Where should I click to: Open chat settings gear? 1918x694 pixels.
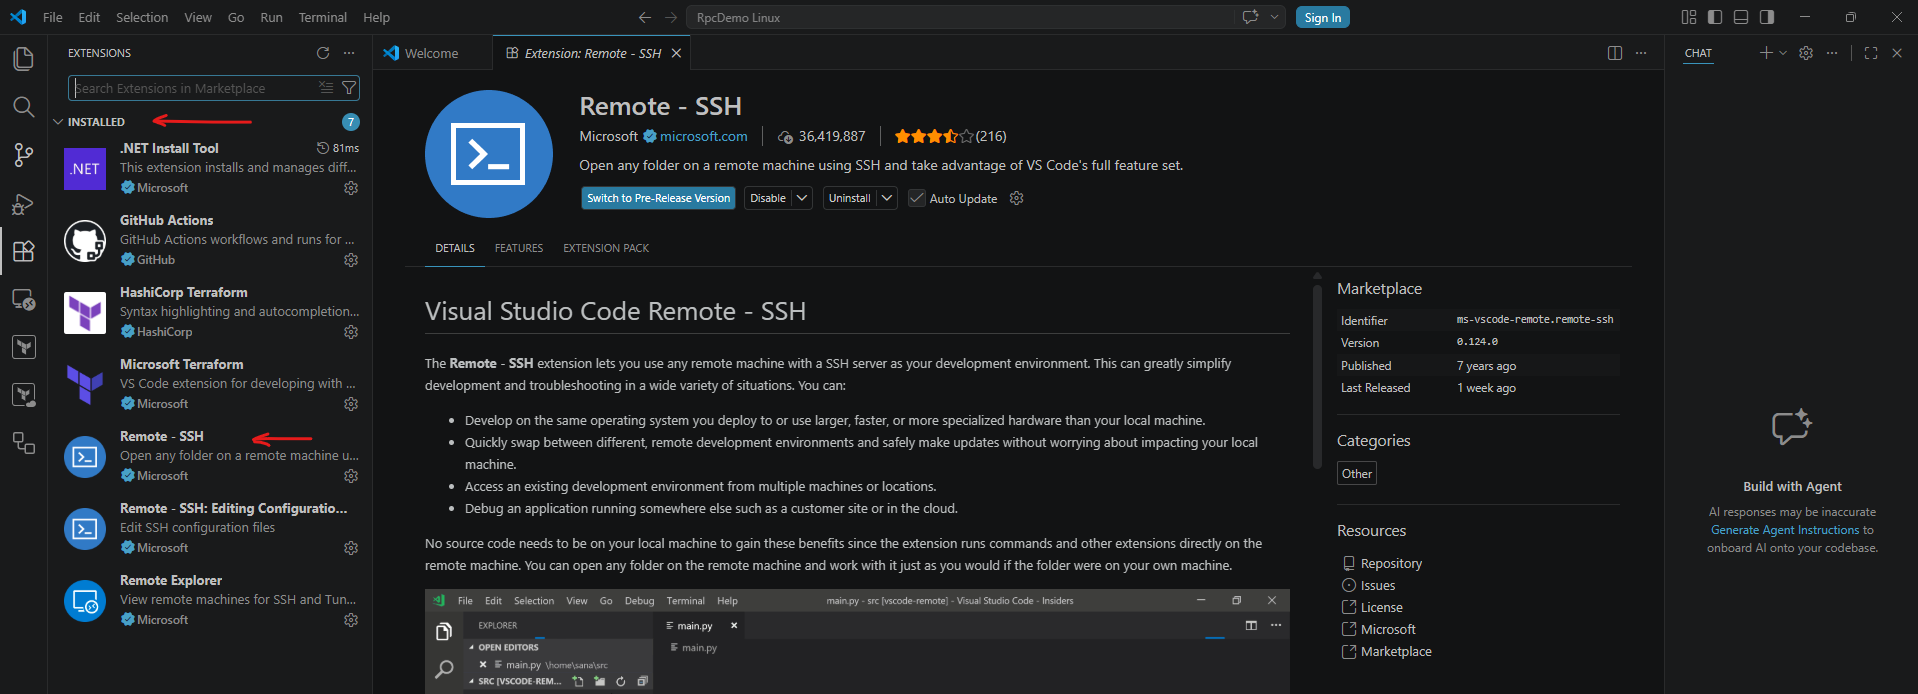click(1806, 53)
